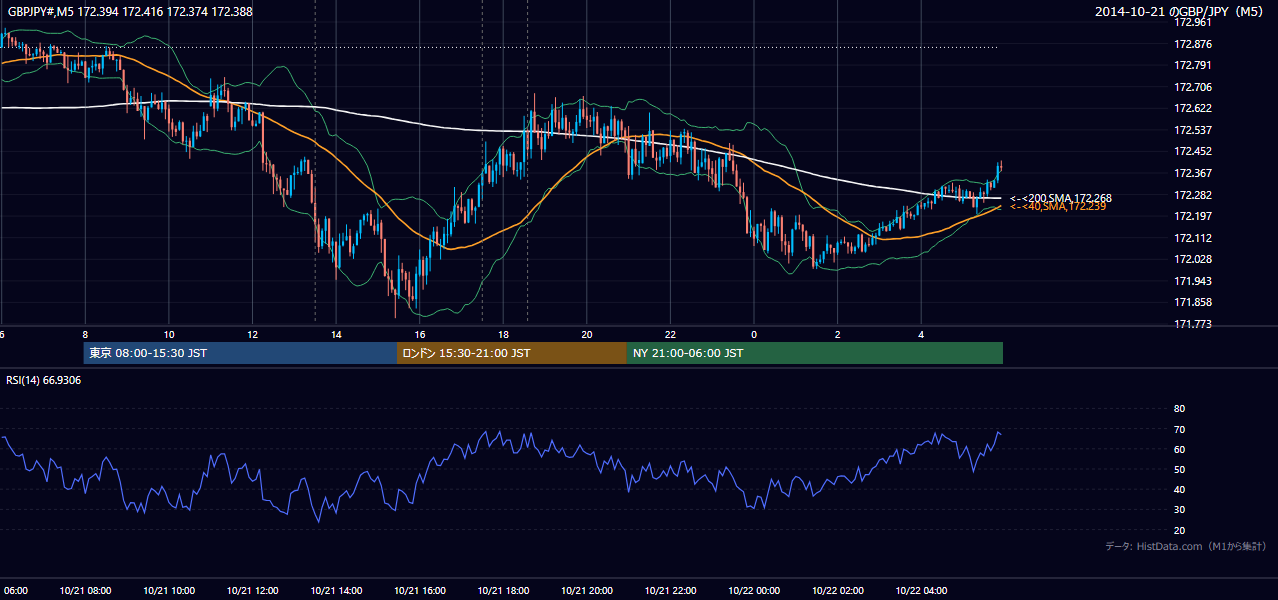Click the RSI scale value 50
Viewport: 1278px width, 600px height.
tap(1179, 469)
